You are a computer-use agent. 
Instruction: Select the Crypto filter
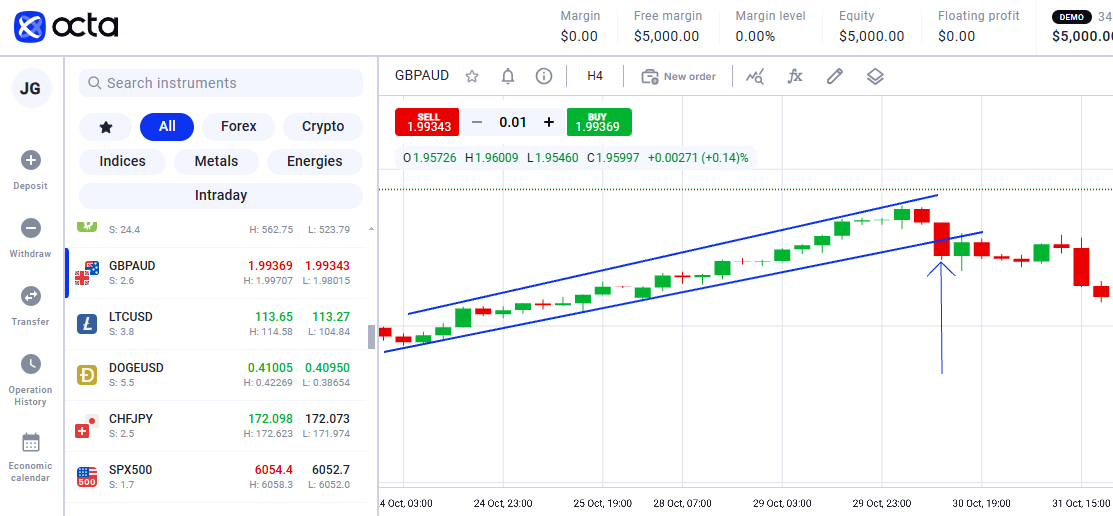[x=323, y=126]
